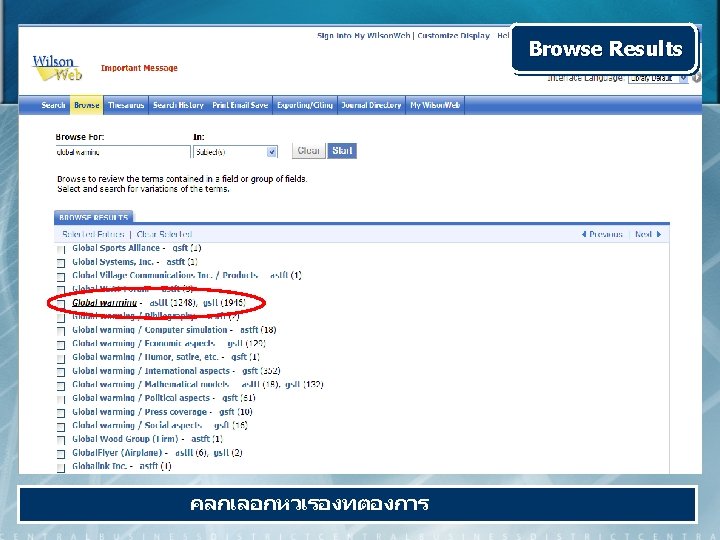Open Global warming / Economic aspects entry
The width and height of the screenshot is (720, 540).
(x=143, y=343)
